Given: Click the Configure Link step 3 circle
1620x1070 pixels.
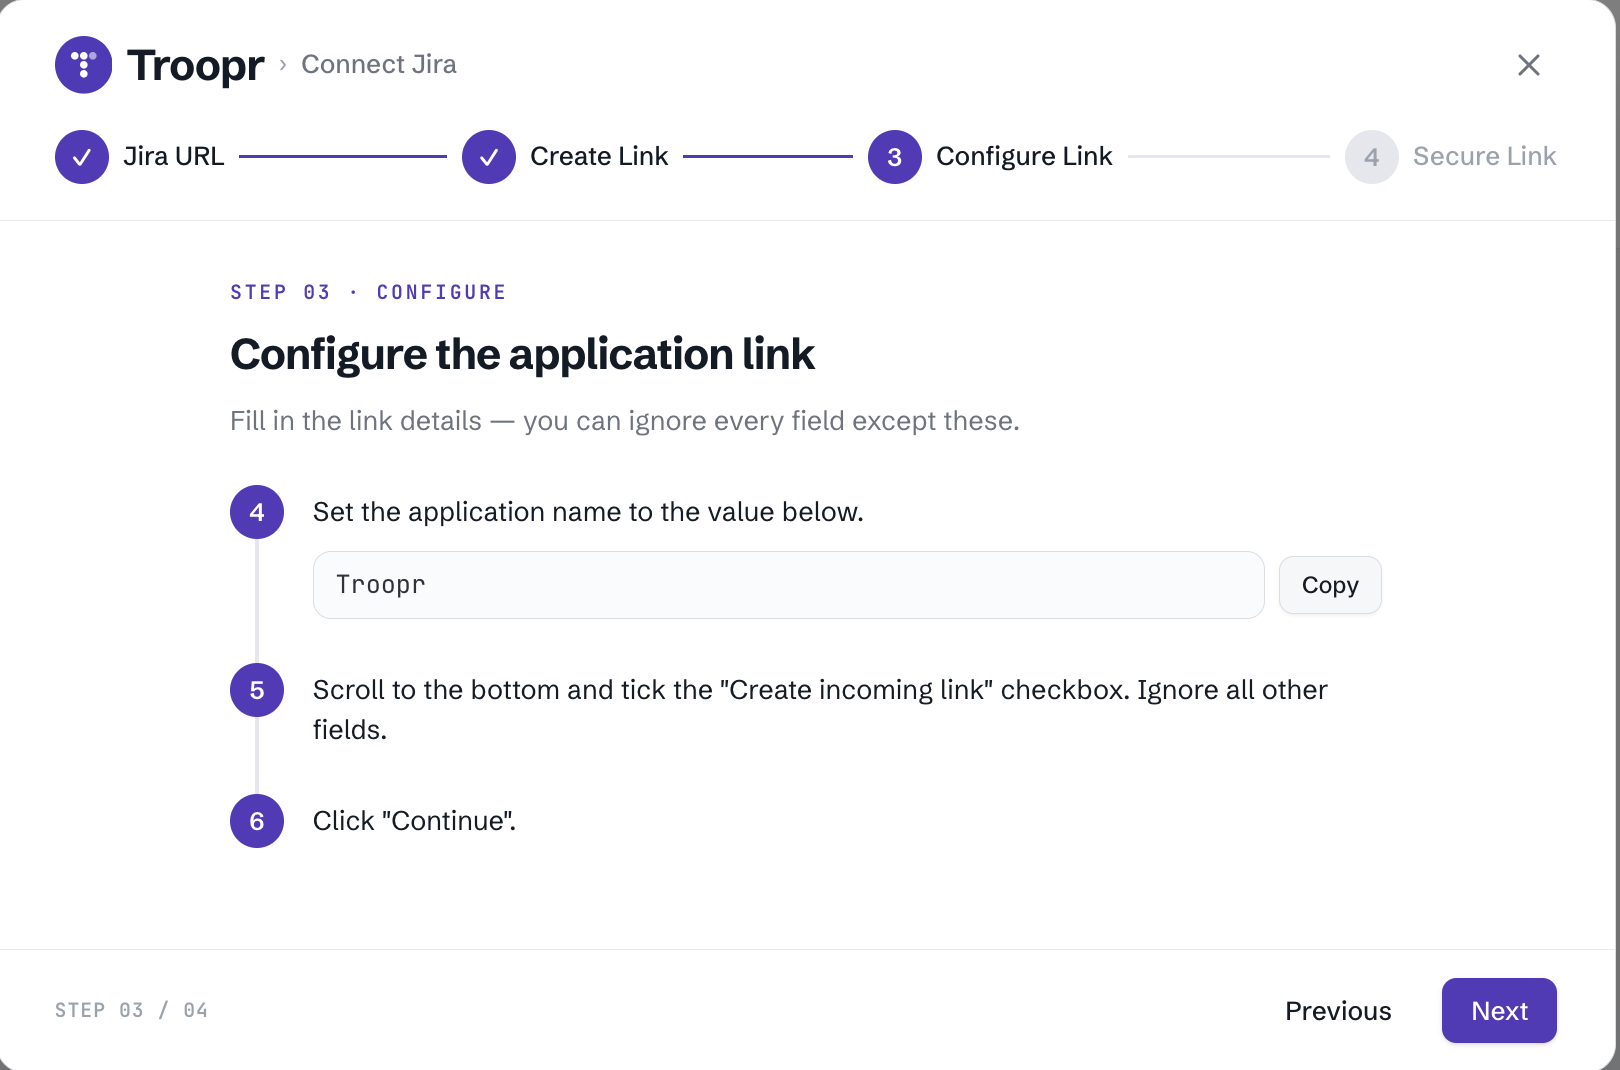Looking at the screenshot, I should [895, 157].
